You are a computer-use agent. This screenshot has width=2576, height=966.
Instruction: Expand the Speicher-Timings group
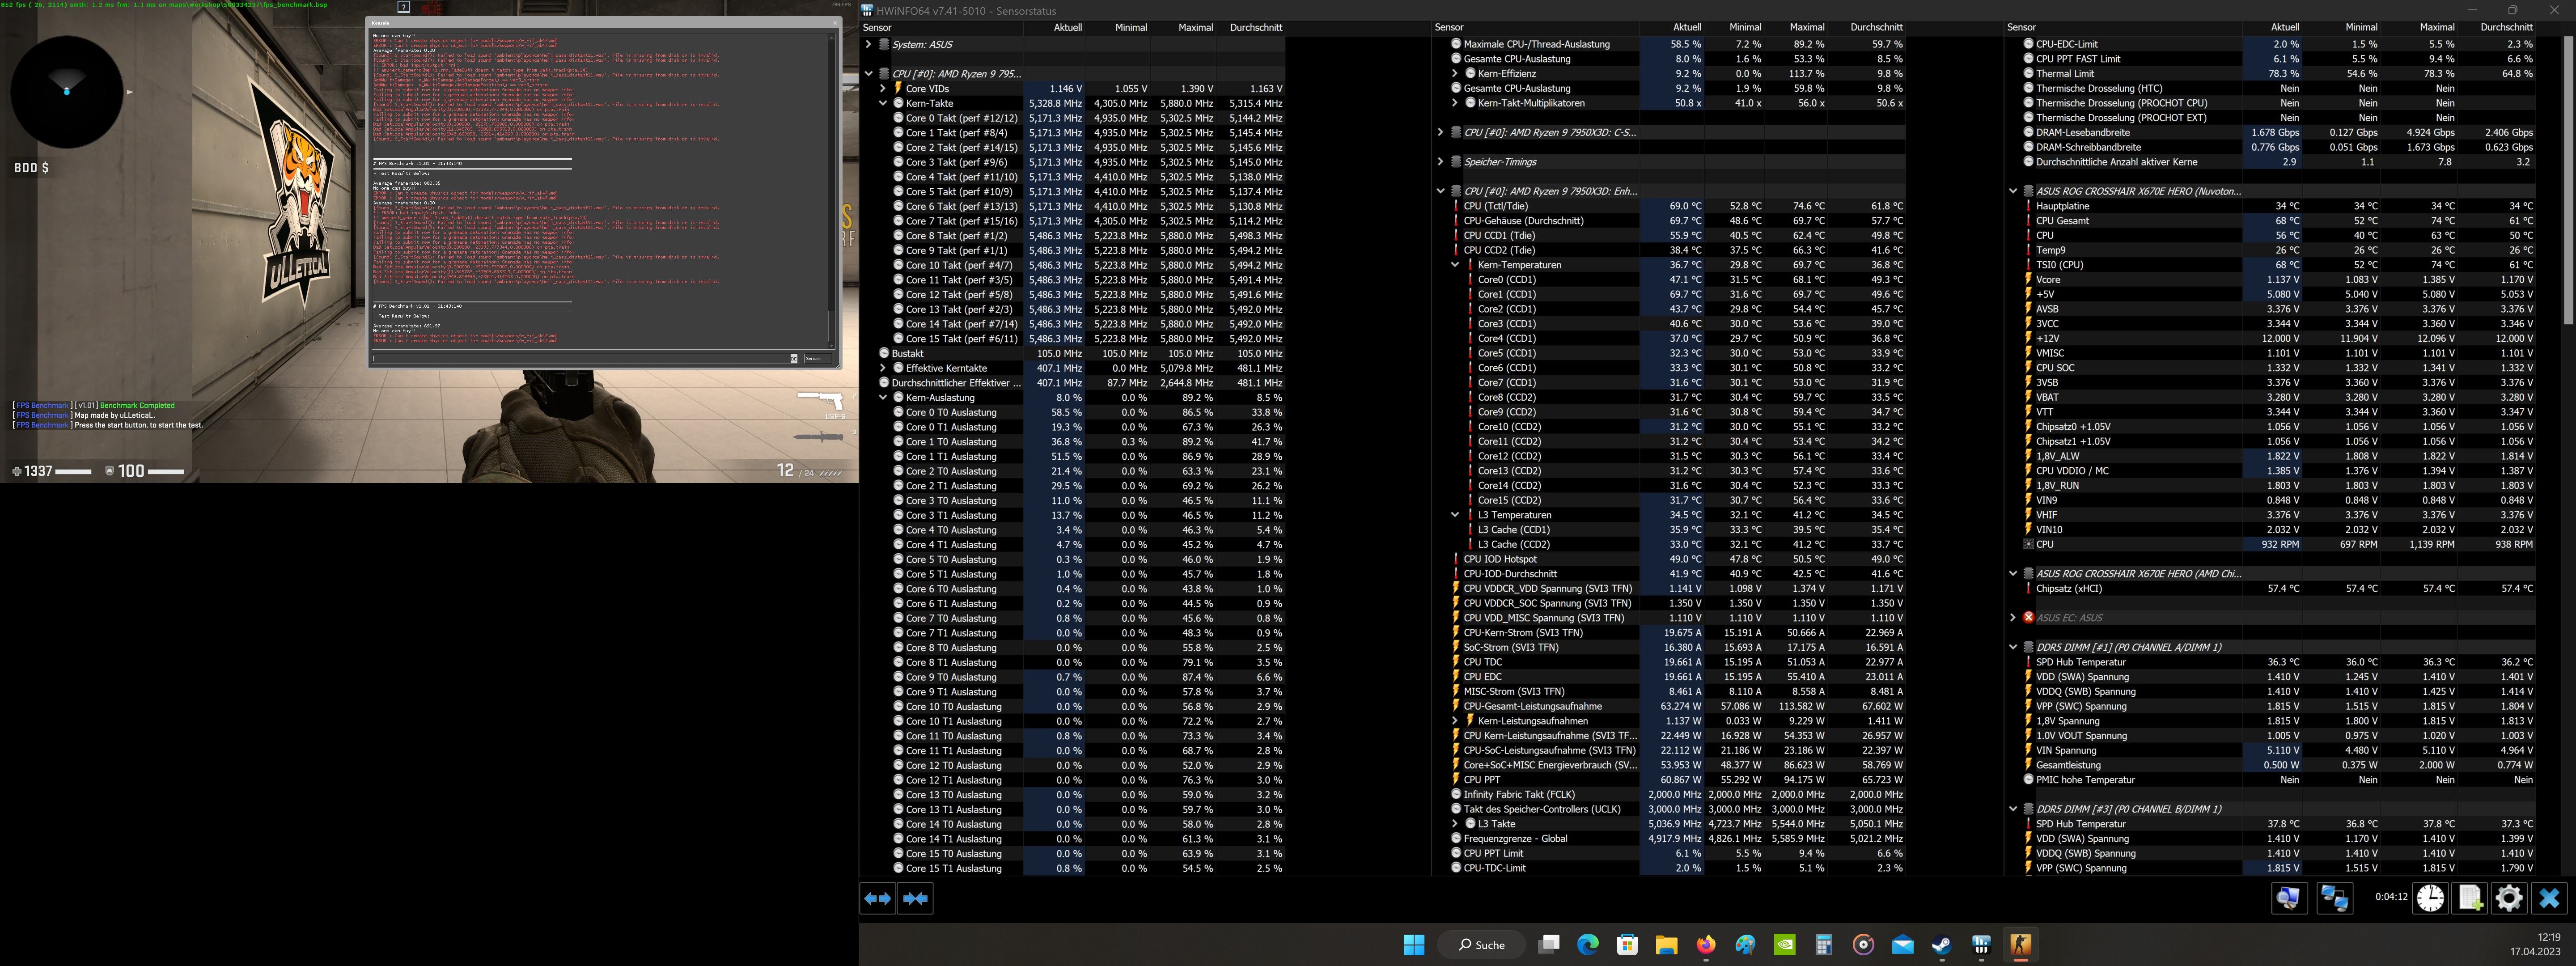tap(1440, 162)
